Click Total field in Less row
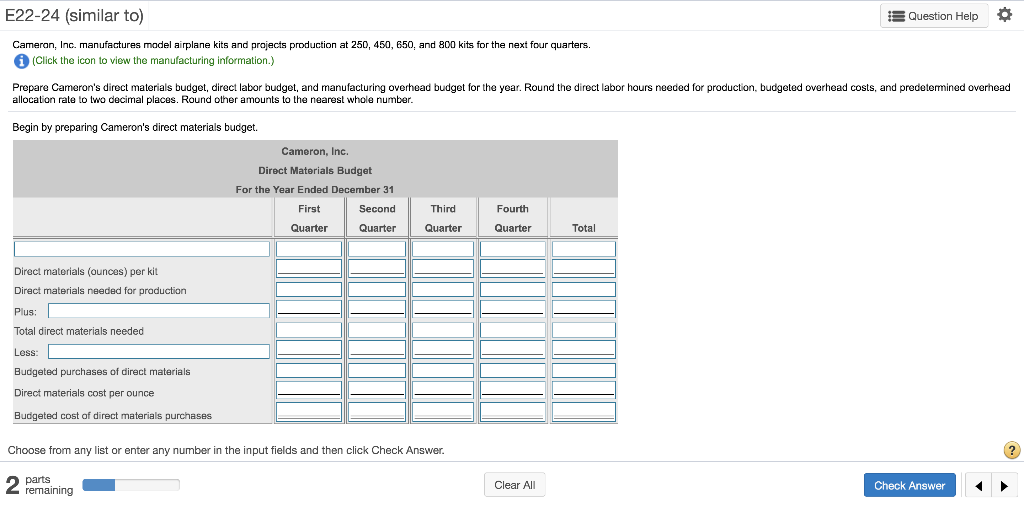 pyautogui.click(x=583, y=349)
